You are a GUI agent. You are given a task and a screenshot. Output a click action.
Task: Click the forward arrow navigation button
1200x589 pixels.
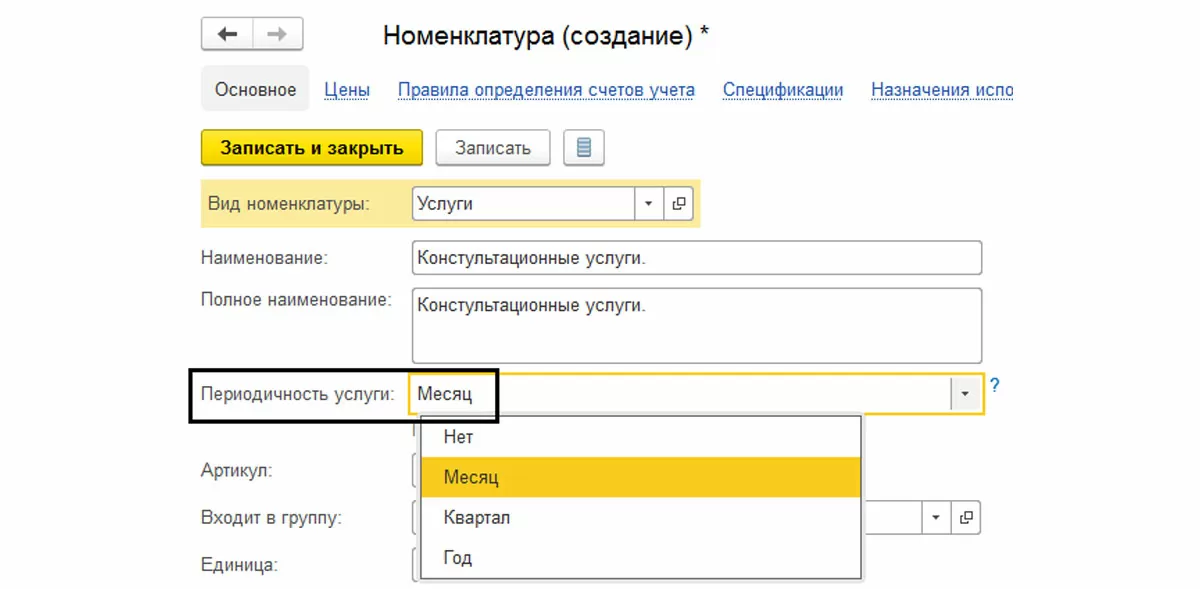(278, 35)
